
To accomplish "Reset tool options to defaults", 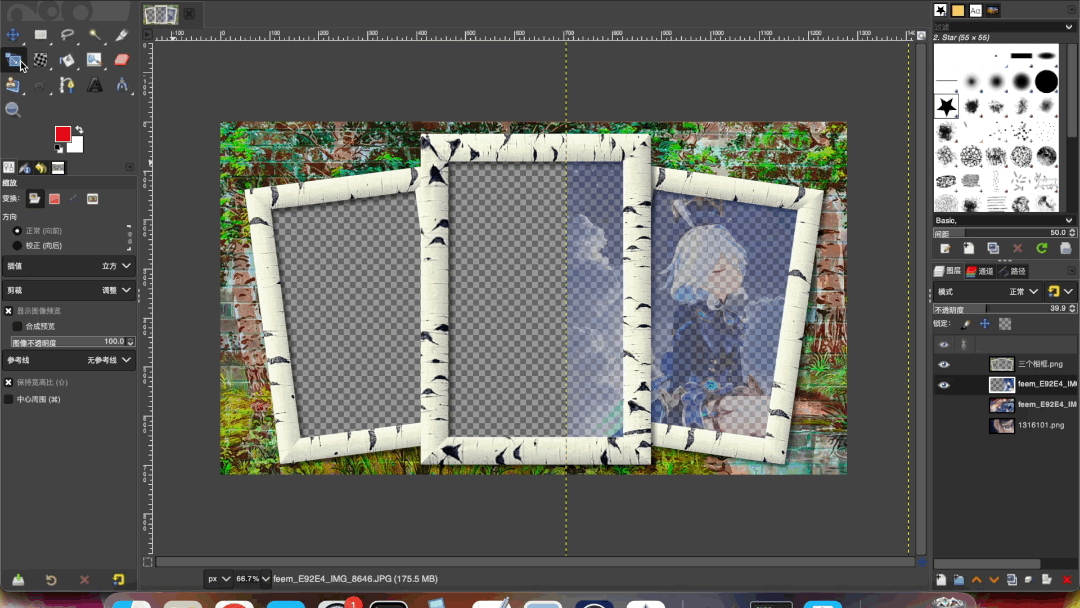I will point(118,580).
